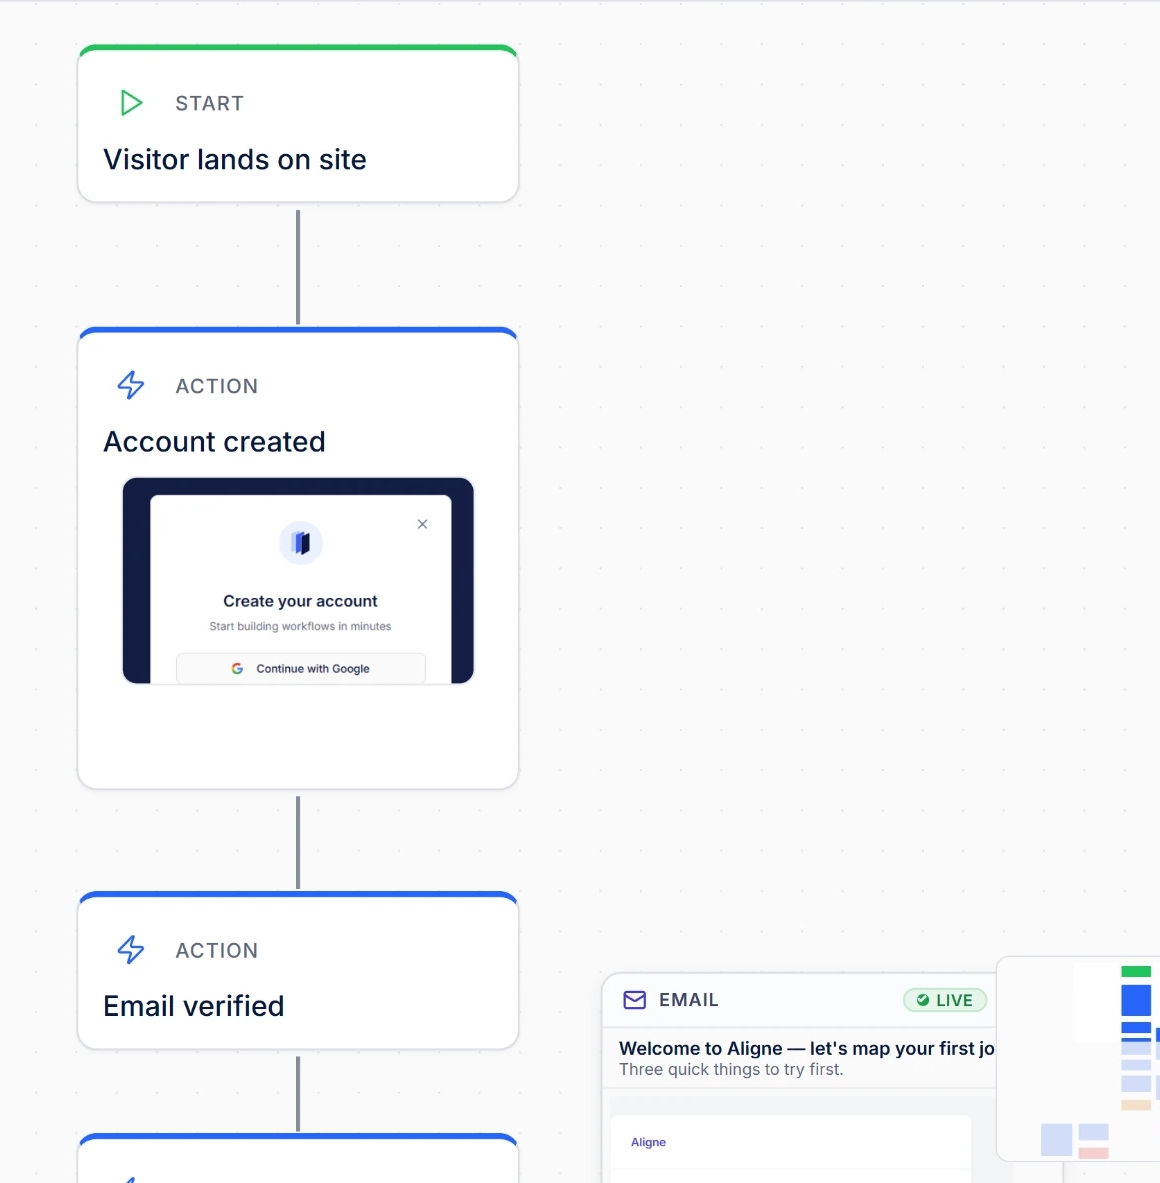Click the green check icon in LIVE badge
Viewport: 1160px width, 1183px height.
[922, 1000]
